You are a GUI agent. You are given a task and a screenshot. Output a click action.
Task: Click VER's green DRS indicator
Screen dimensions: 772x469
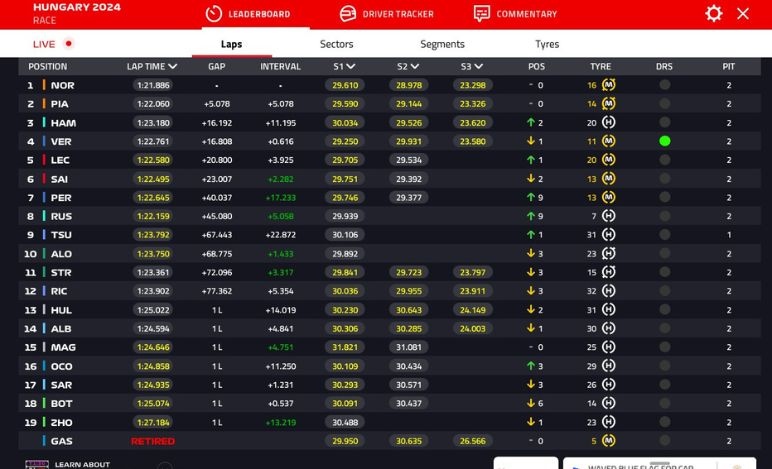click(x=664, y=141)
